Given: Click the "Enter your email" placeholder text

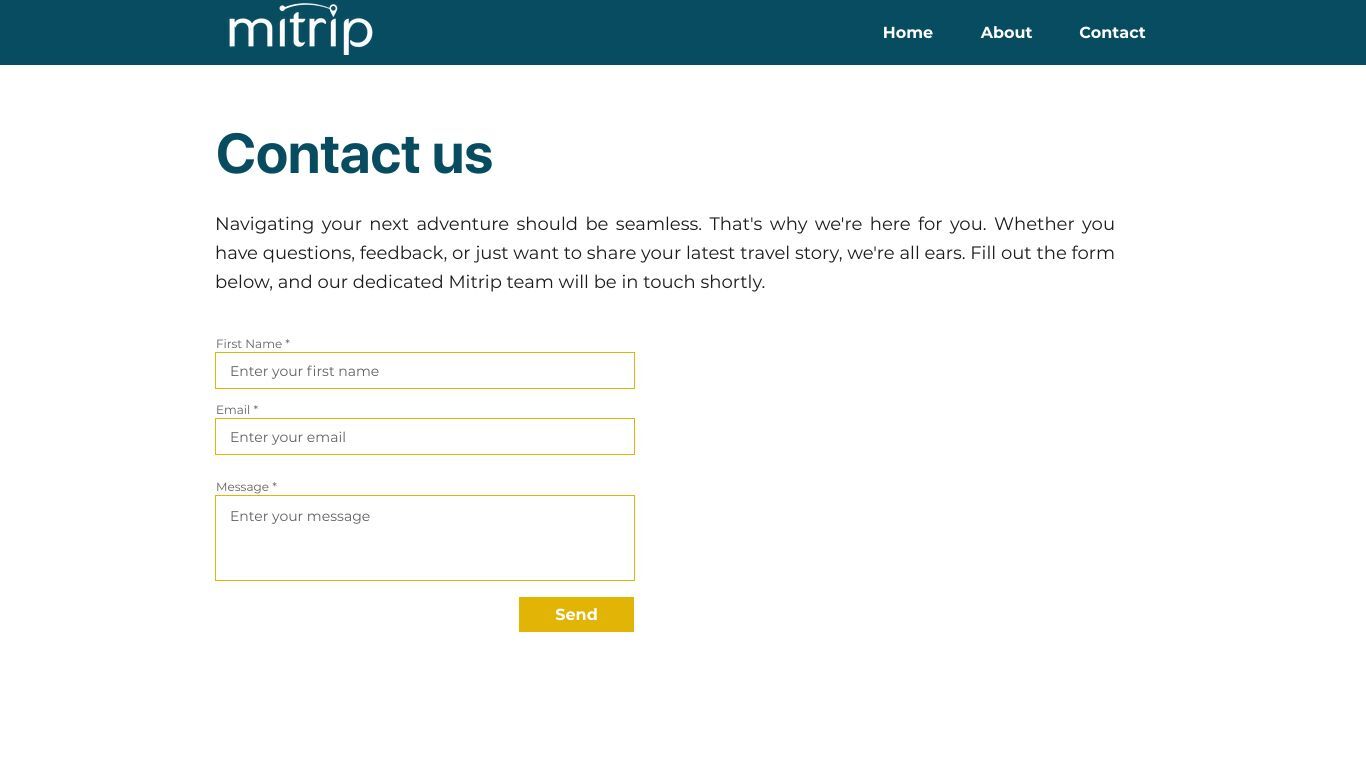Looking at the screenshot, I should tap(288, 437).
